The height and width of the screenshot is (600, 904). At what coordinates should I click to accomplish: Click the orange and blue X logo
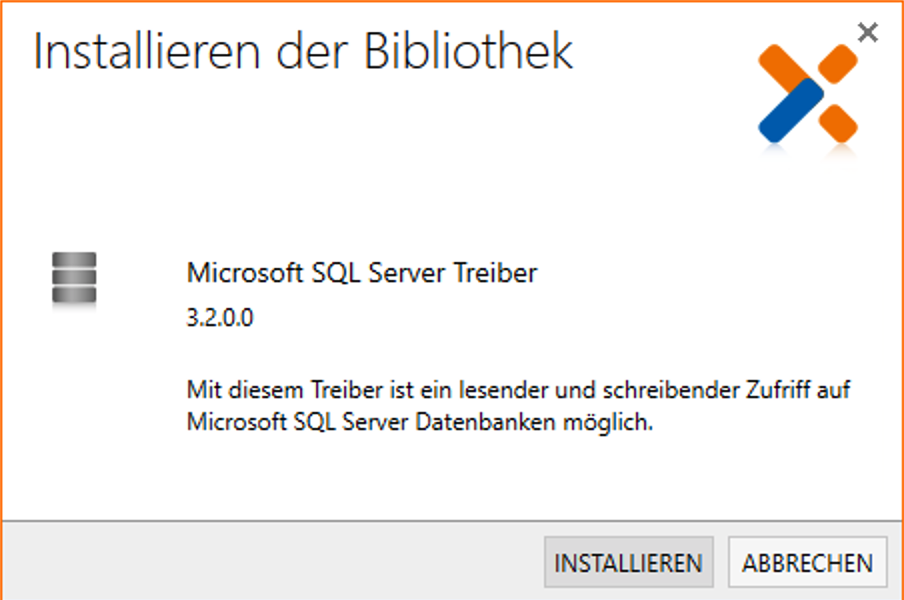click(x=808, y=94)
